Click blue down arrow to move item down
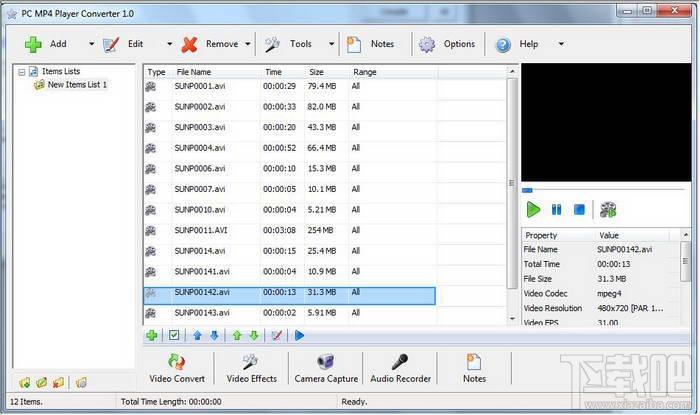The height and width of the screenshot is (415, 700). (x=214, y=336)
